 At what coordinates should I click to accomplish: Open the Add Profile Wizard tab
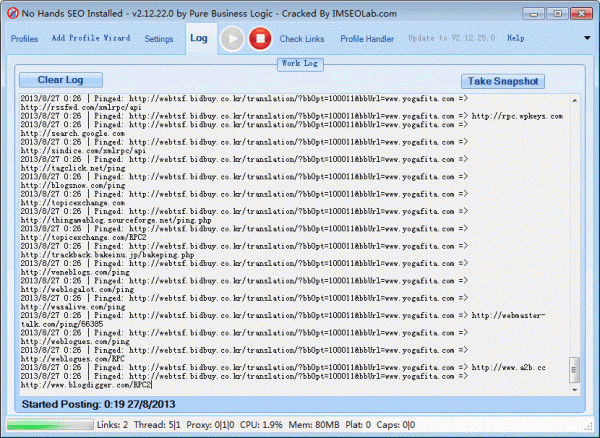point(91,38)
